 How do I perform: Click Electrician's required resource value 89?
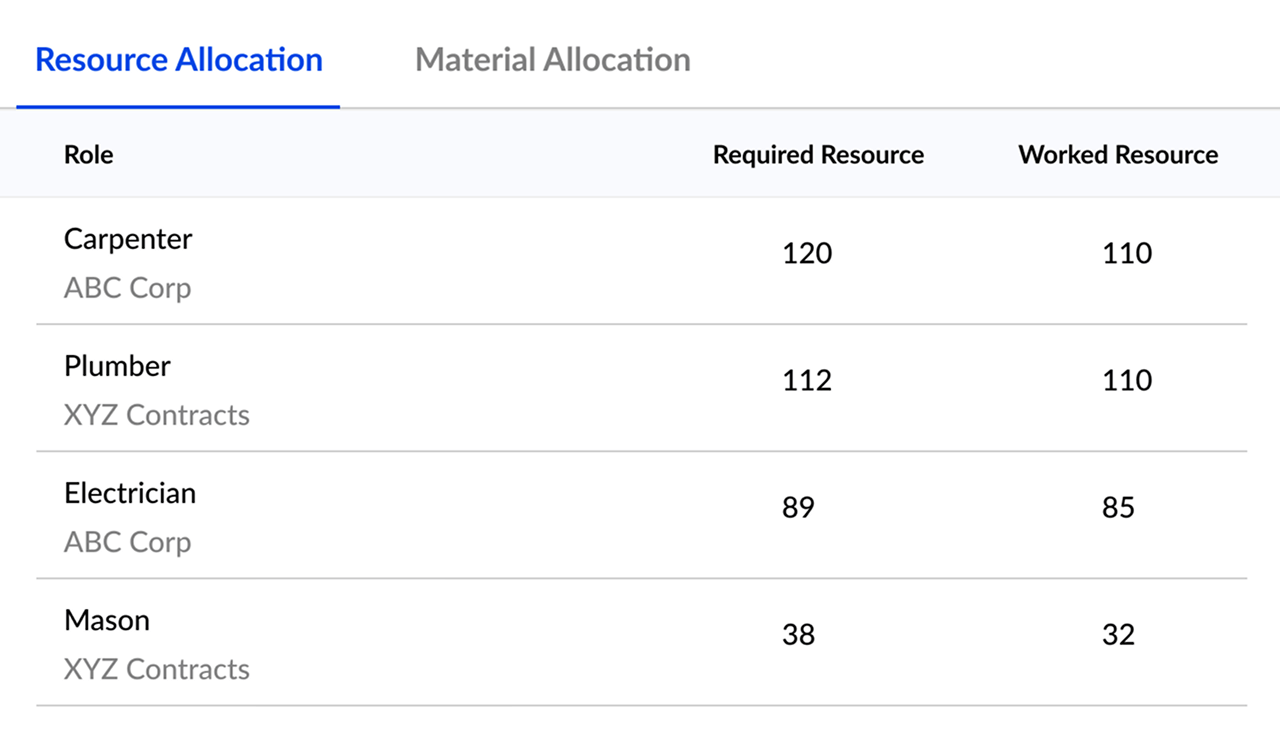tap(798, 507)
